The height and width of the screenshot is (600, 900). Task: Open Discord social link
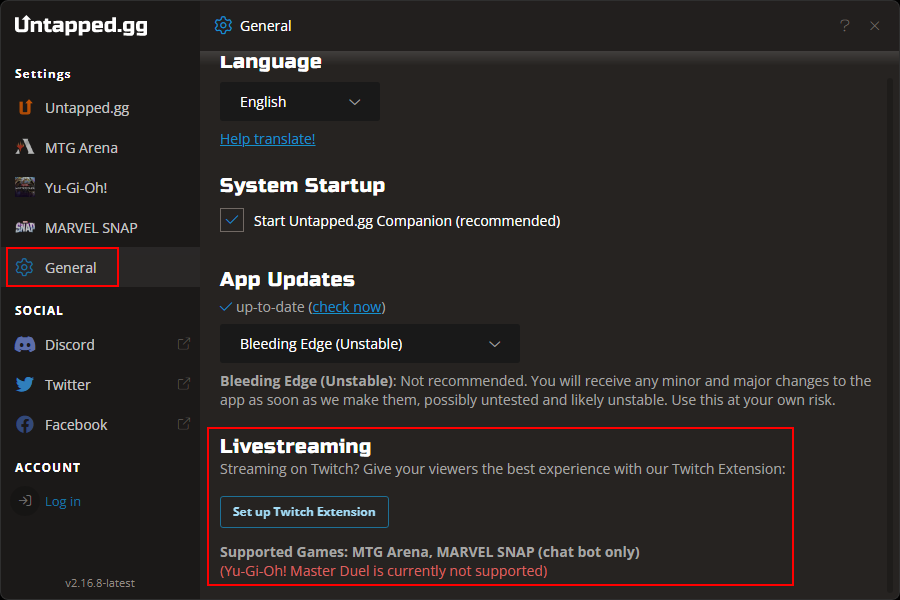coord(100,344)
